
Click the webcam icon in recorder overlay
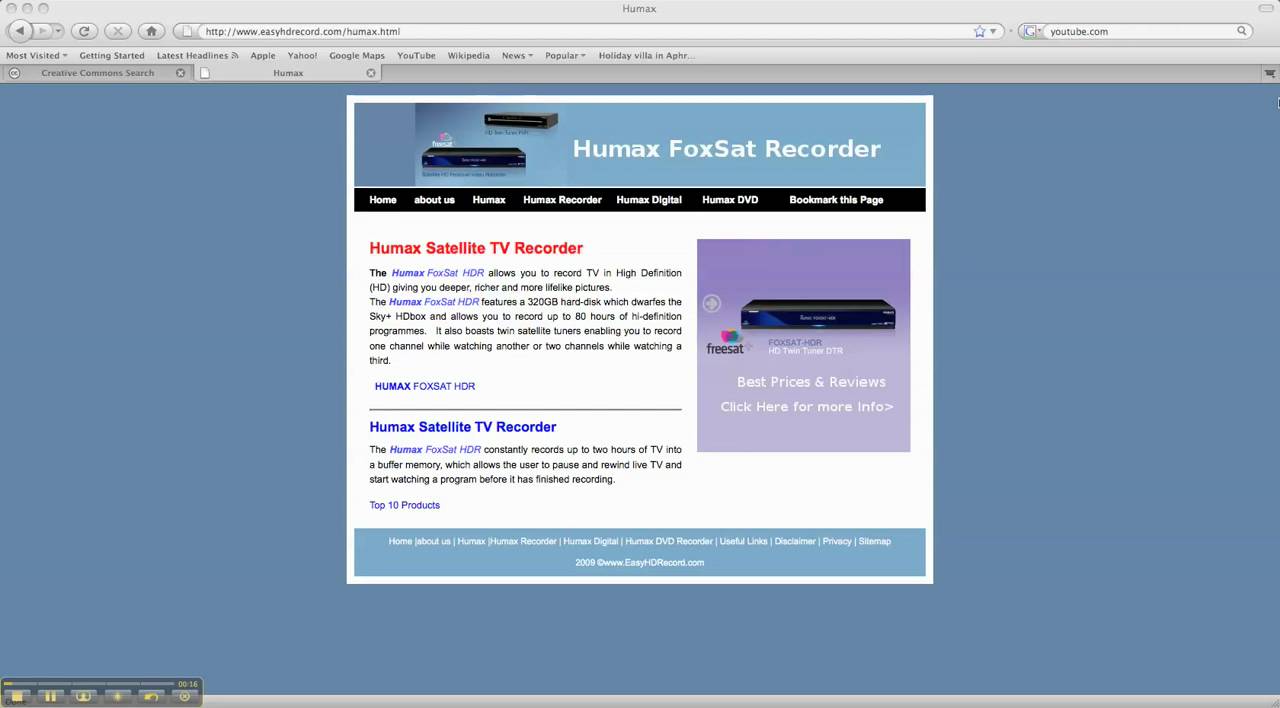pyautogui.click(x=83, y=696)
